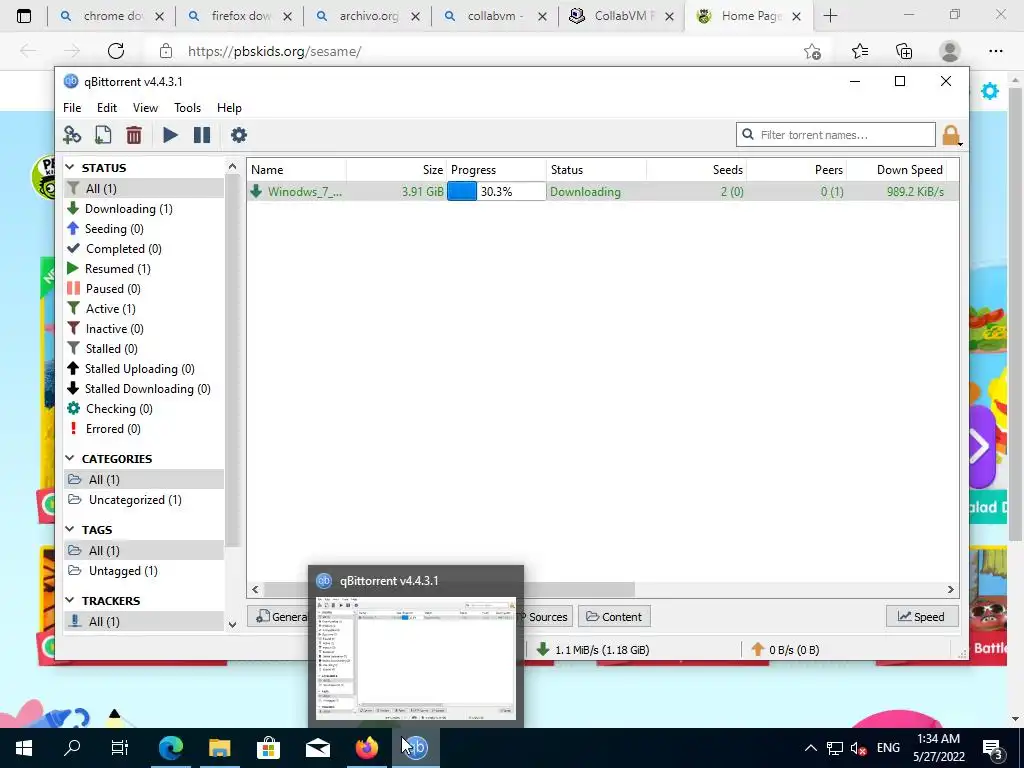Select the Uncategorized (1) category
This screenshot has height=768, width=1024.
tap(144, 500)
